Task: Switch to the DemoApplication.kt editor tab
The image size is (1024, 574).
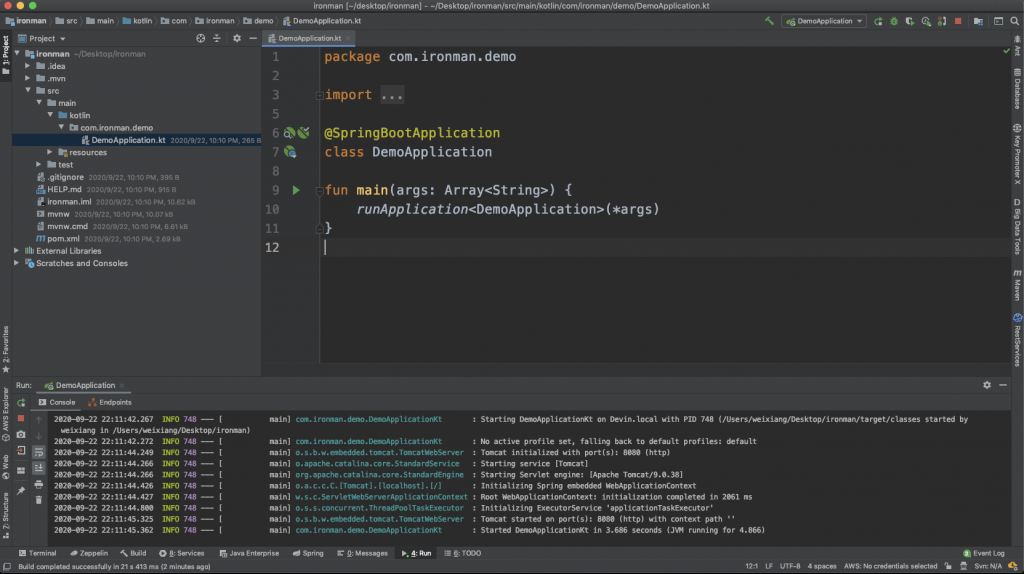Action: [310, 39]
